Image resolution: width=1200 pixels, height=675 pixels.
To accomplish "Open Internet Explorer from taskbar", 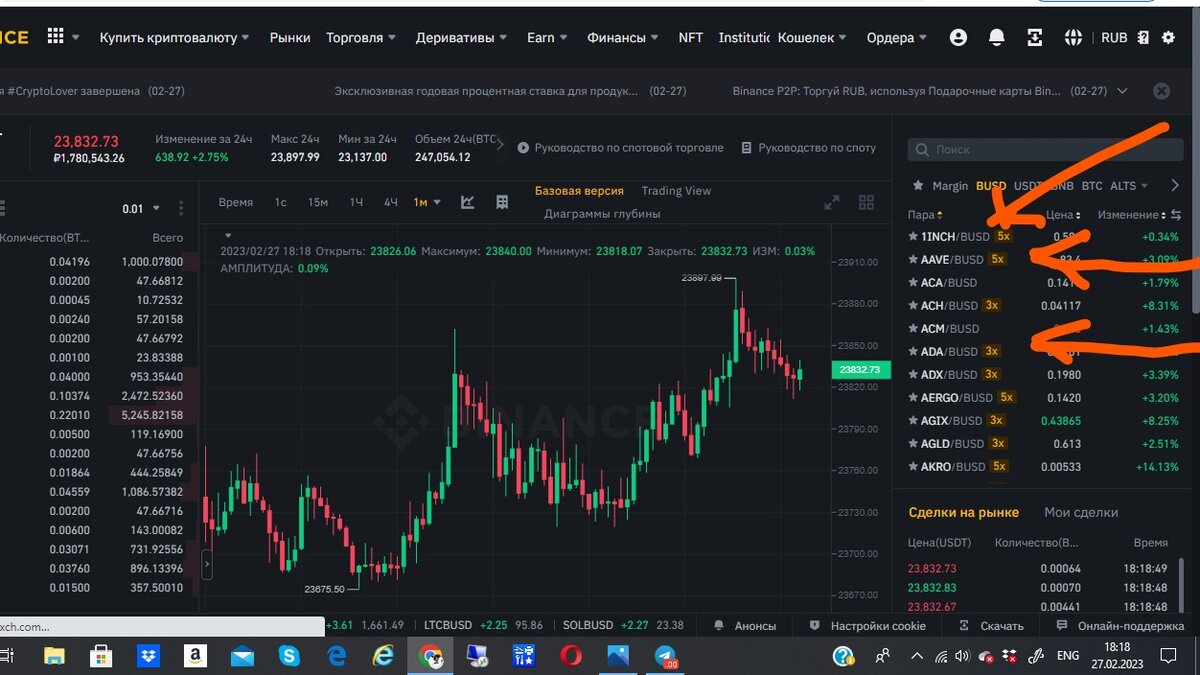I will pos(383,656).
